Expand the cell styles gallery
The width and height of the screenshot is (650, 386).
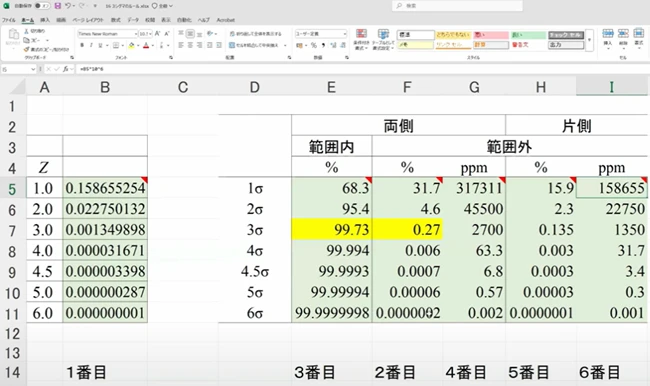pyautogui.click(x=589, y=40)
